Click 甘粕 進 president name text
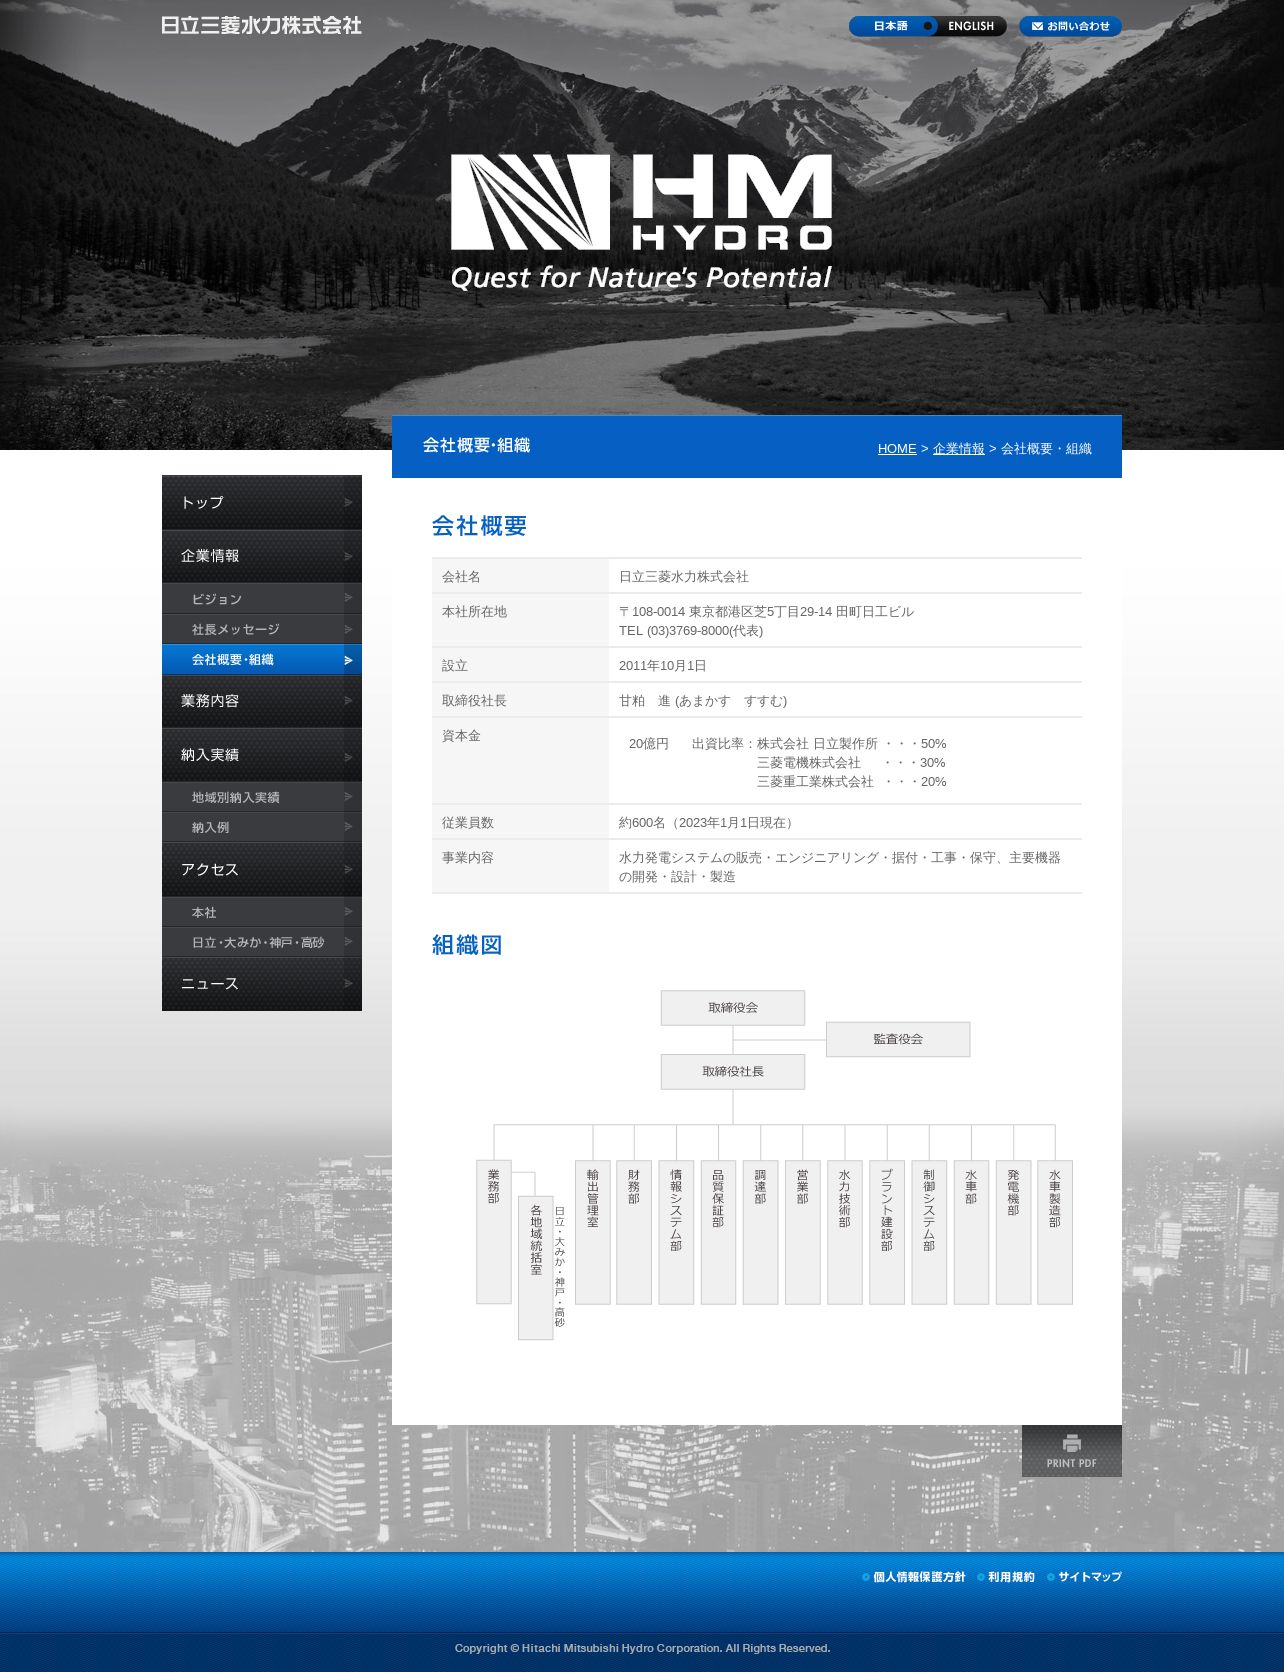Image resolution: width=1284 pixels, height=1672 pixels. (703, 701)
